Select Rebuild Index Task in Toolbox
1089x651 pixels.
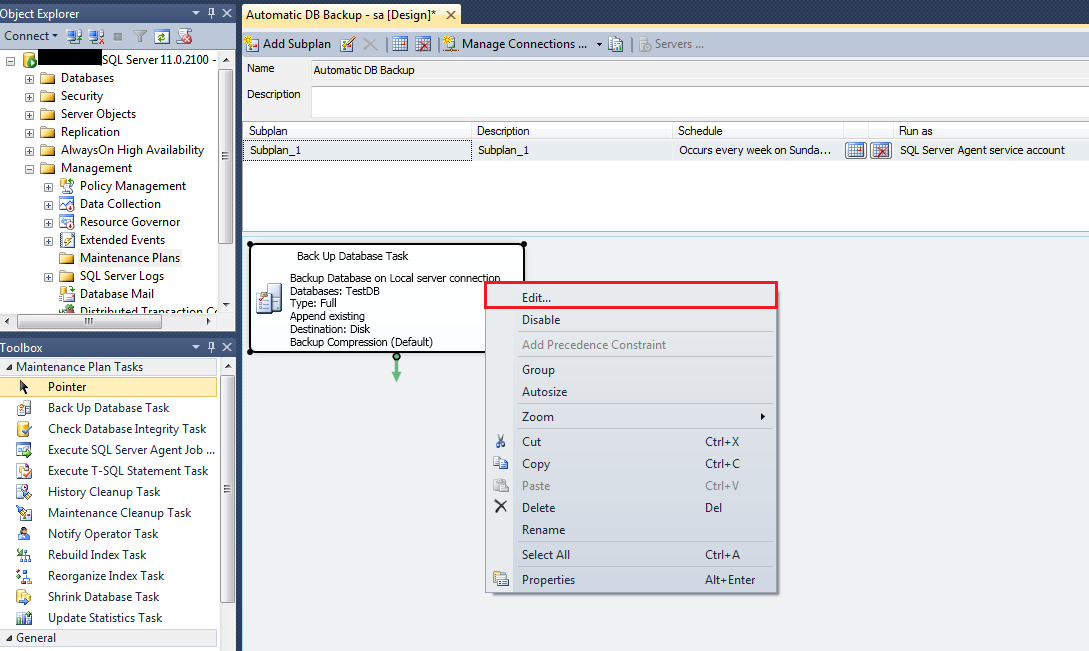point(96,555)
